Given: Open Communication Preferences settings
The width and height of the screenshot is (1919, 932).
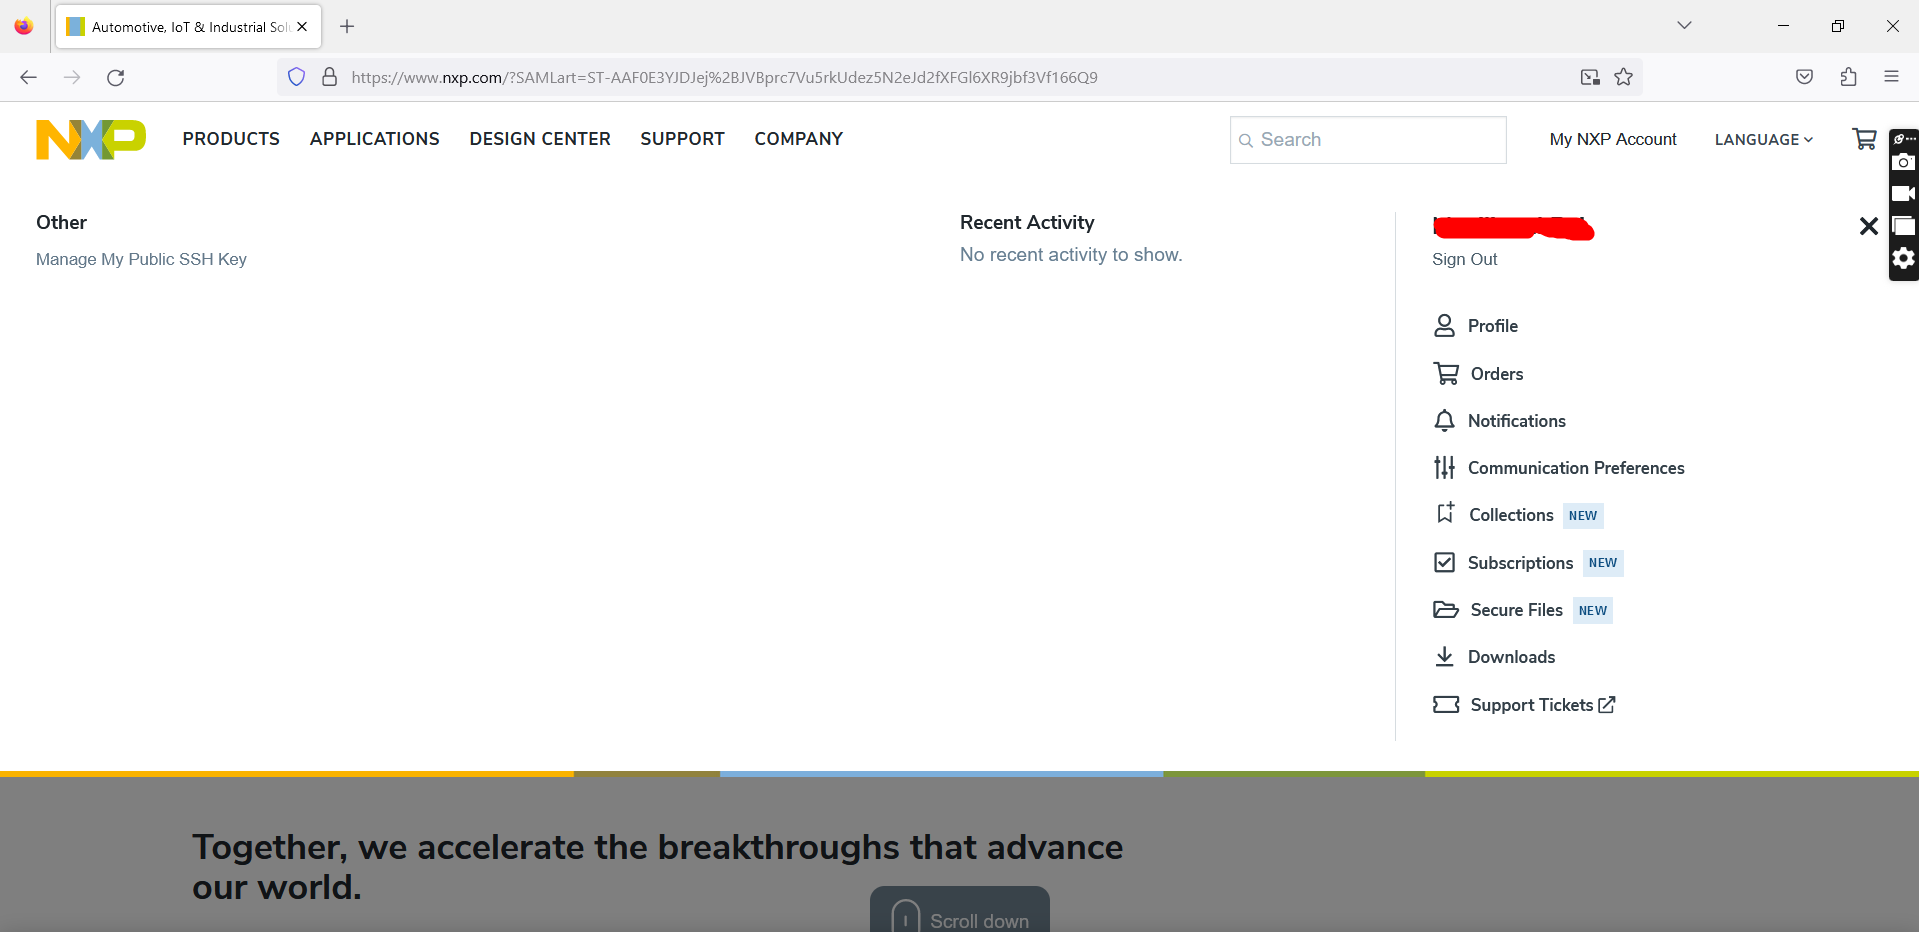Looking at the screenshot, I should (1575, 467).
